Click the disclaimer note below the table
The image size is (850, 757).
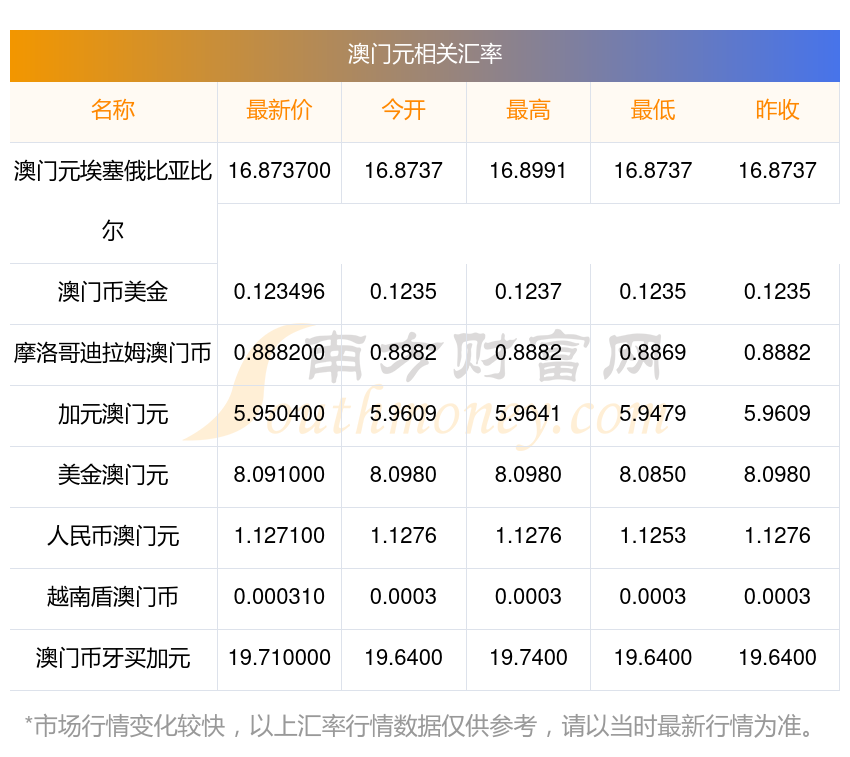419,727
